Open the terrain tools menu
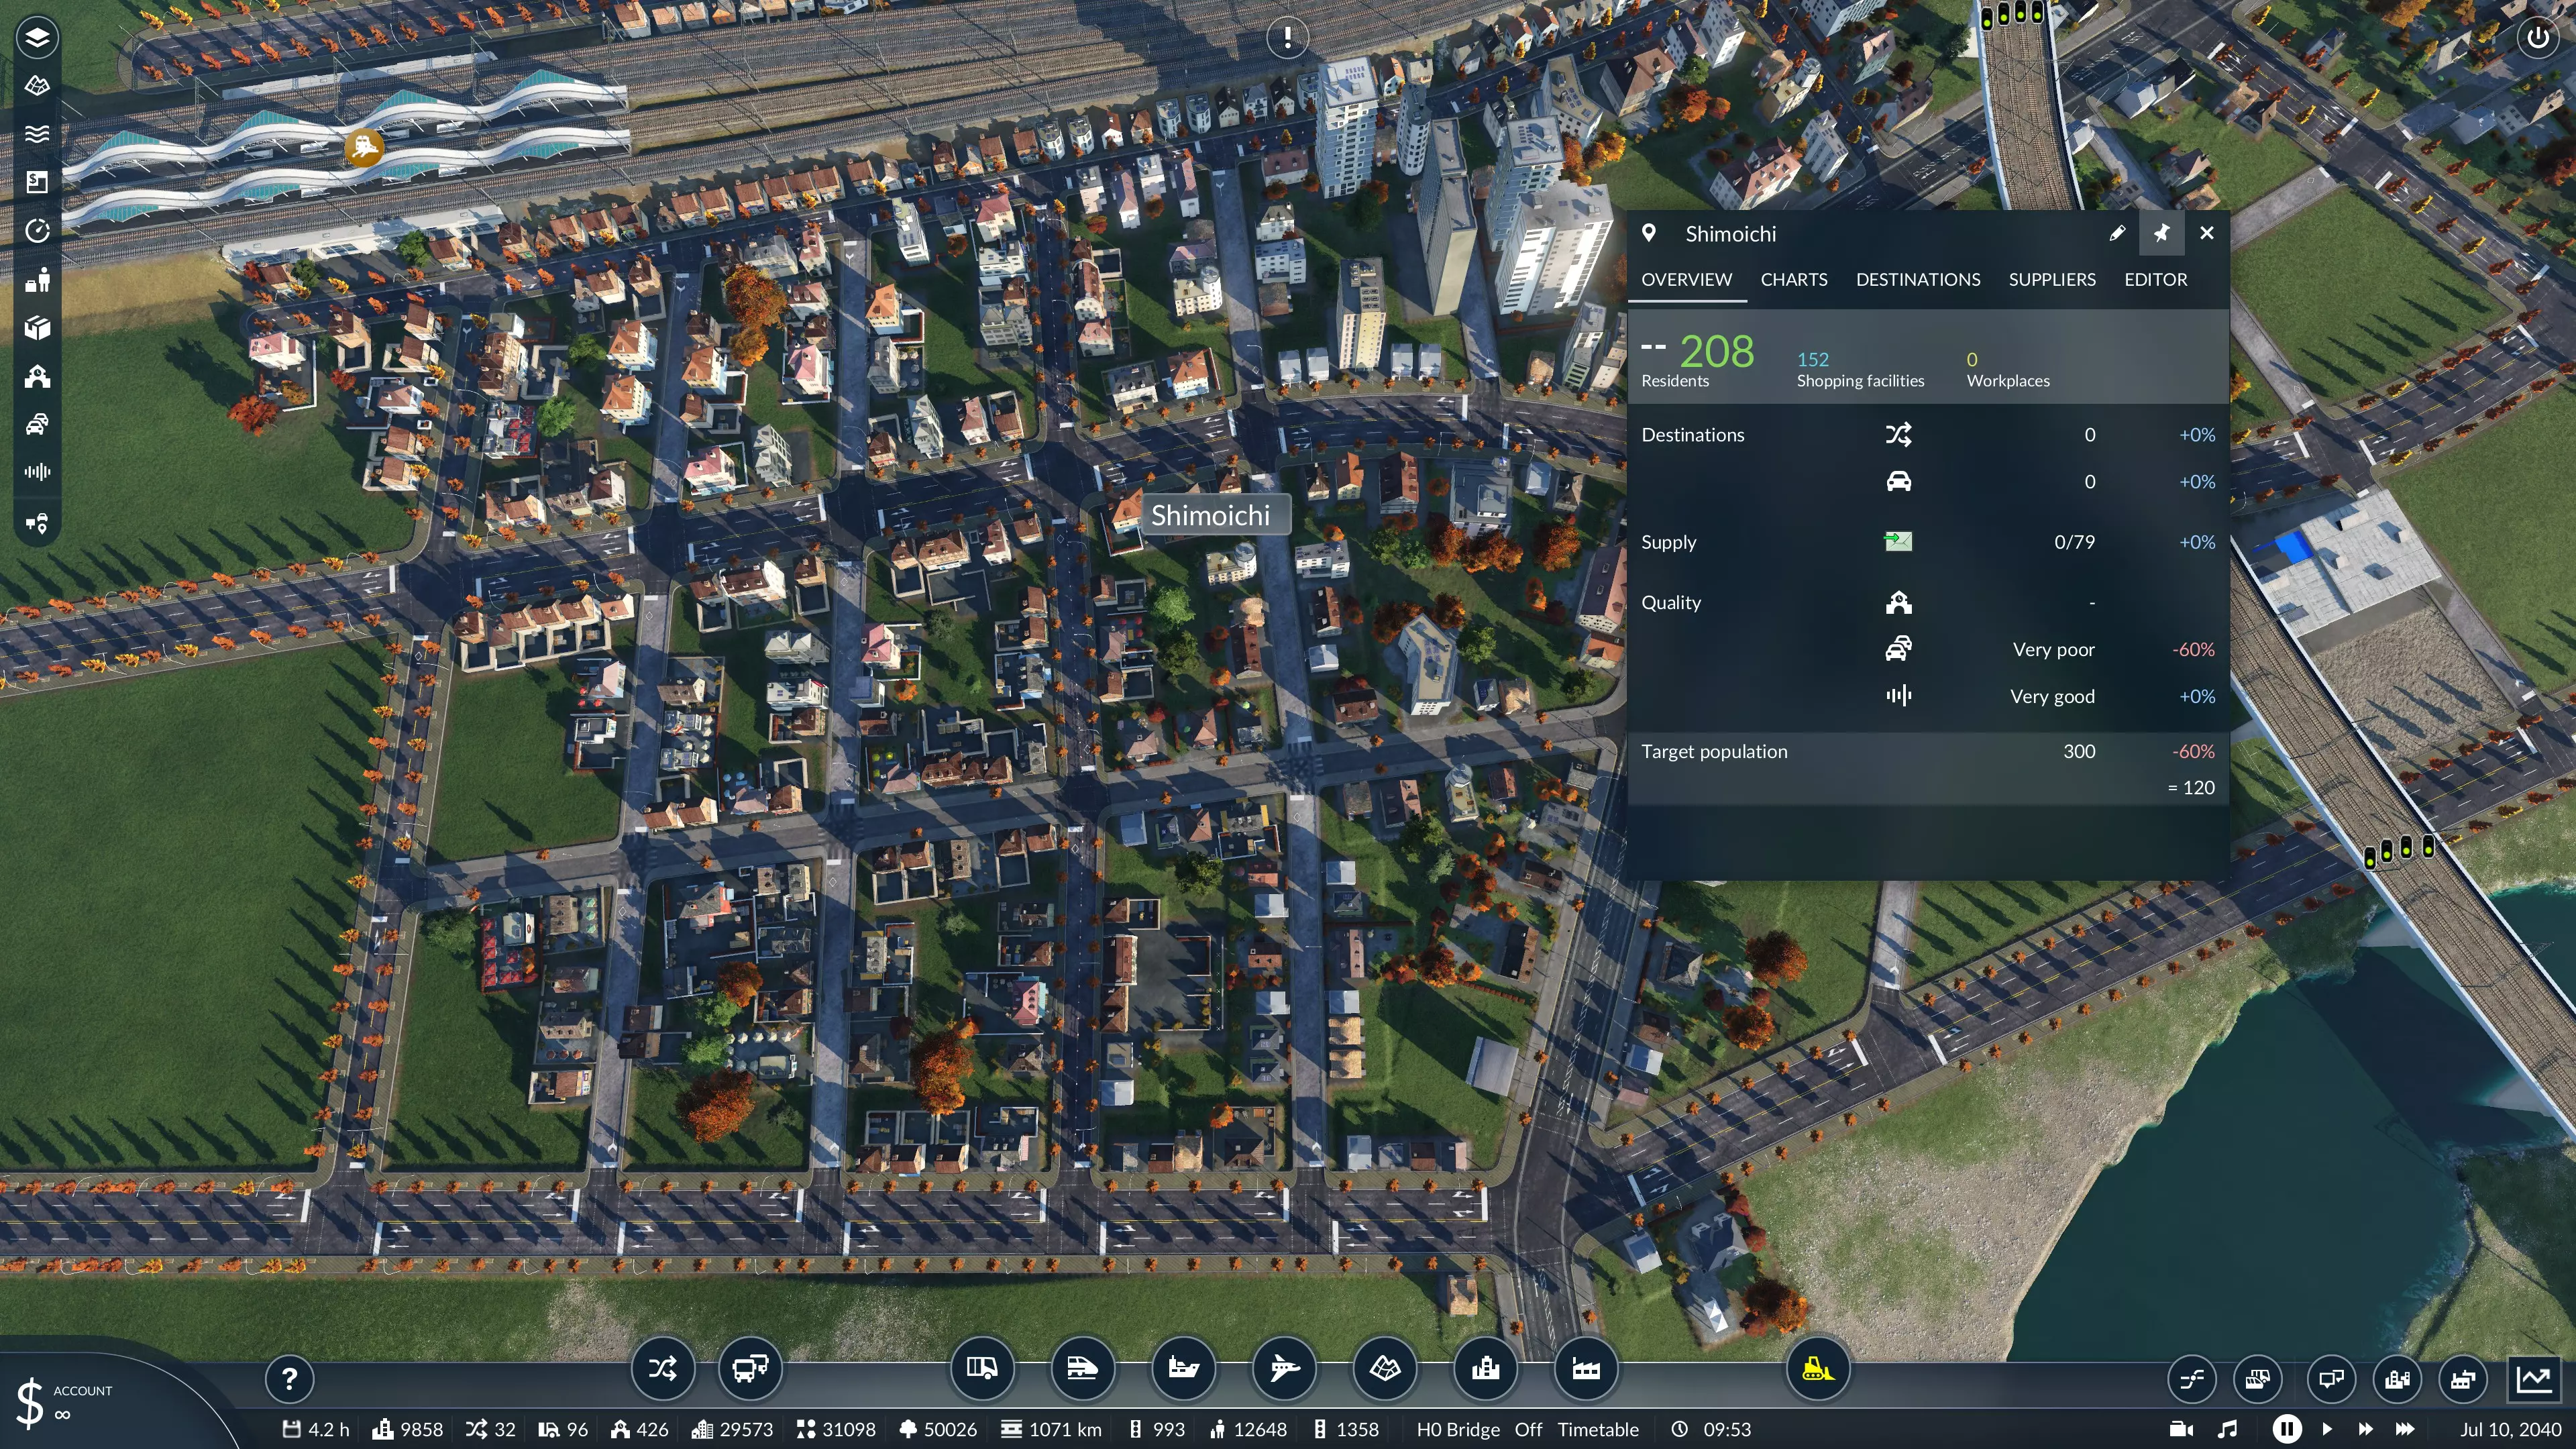 (1385, 1368)
